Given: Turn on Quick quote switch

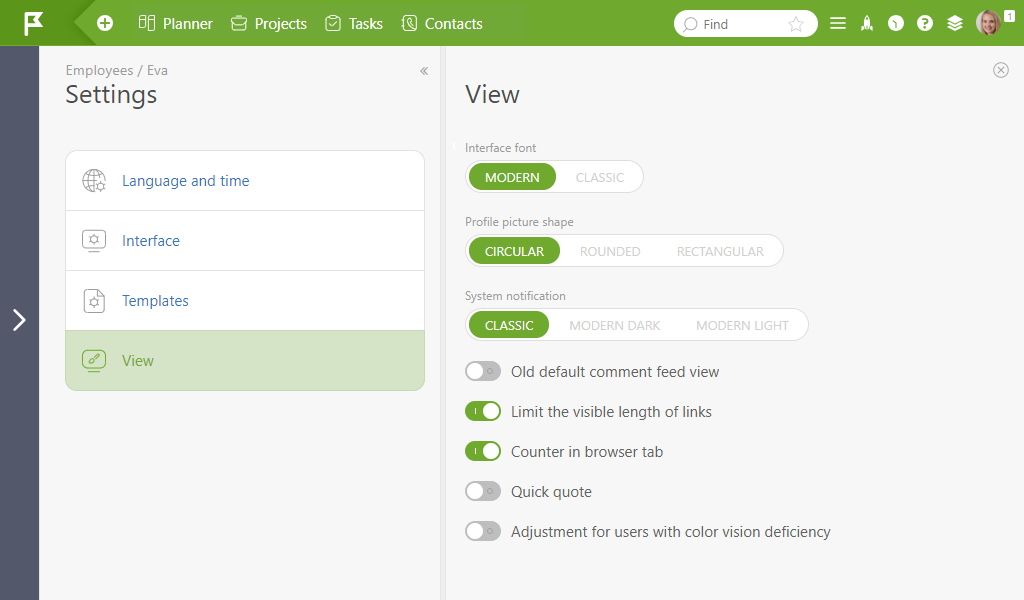Looking at the screenshot, I should tap(483, 491).
